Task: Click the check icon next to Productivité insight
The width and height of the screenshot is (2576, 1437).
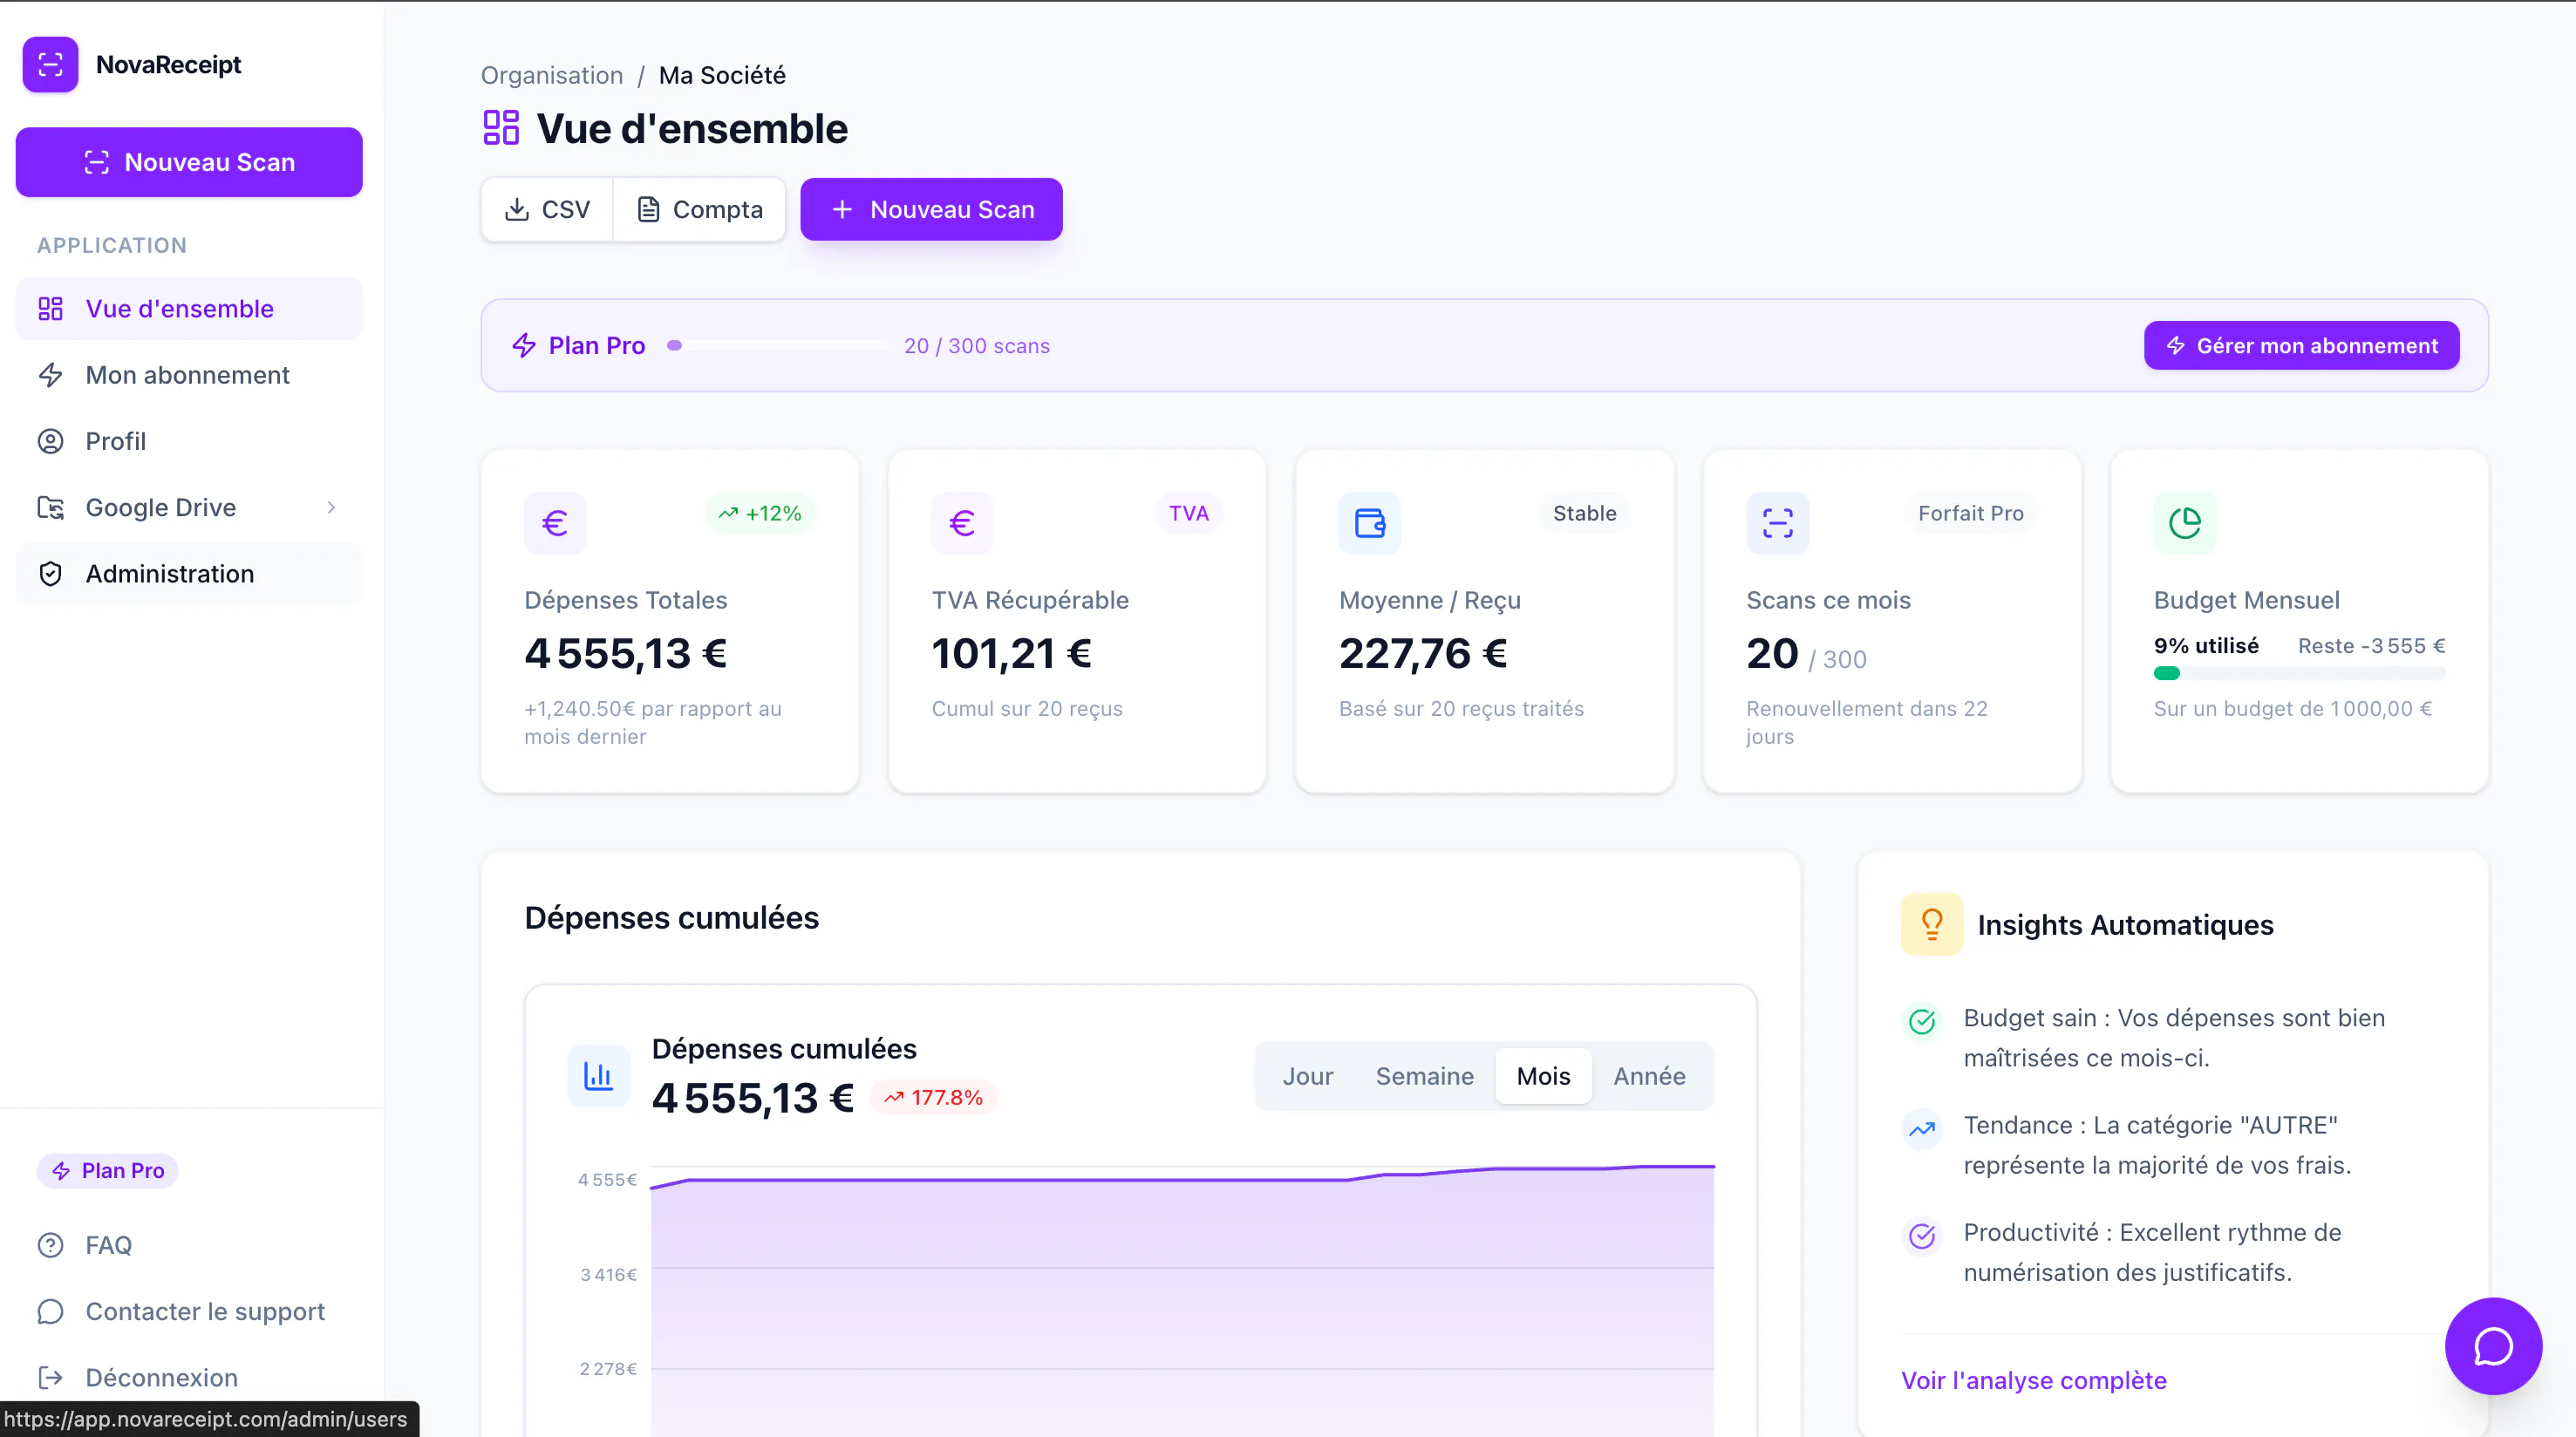Action: [1922, 1236]
